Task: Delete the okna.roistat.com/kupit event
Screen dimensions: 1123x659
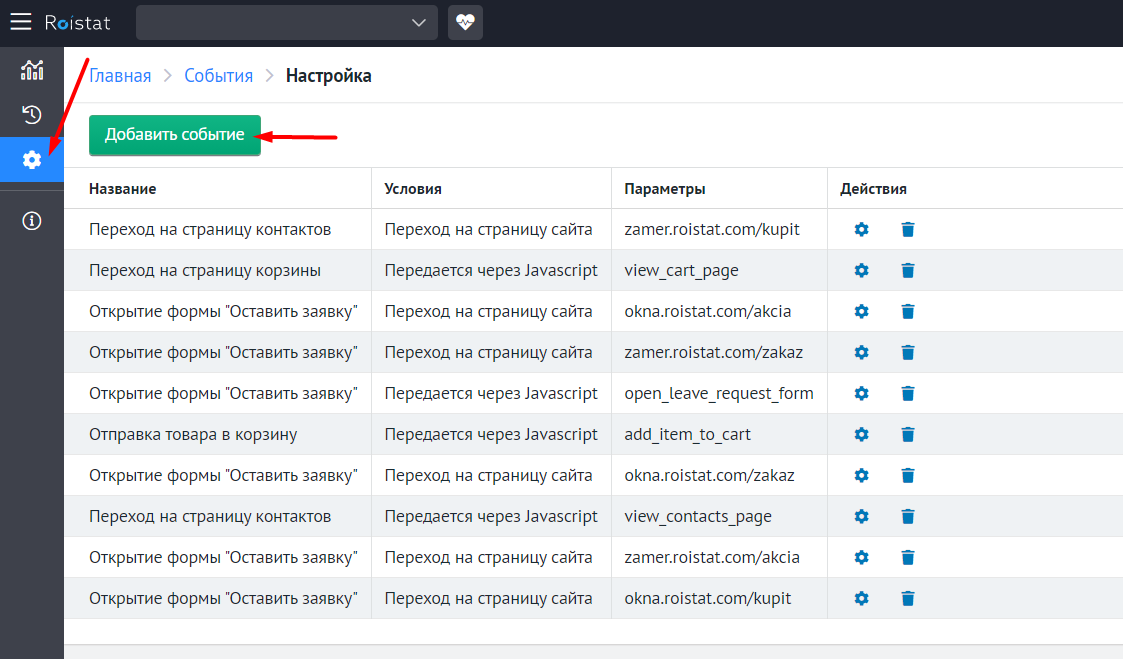Action: 907,598
